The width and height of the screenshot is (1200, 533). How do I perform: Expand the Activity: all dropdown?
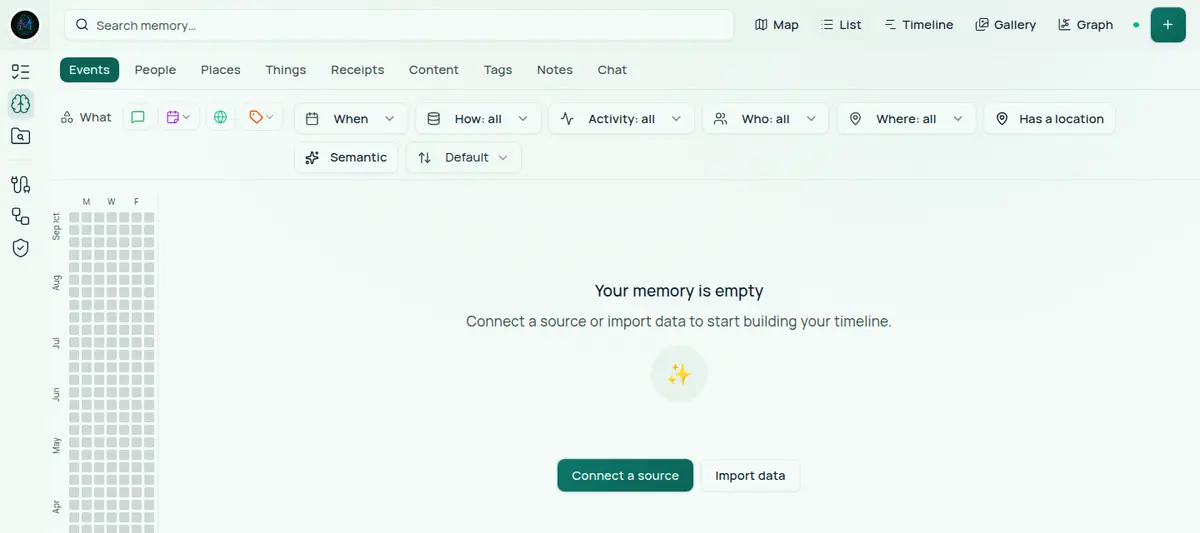tap(621, 118)
